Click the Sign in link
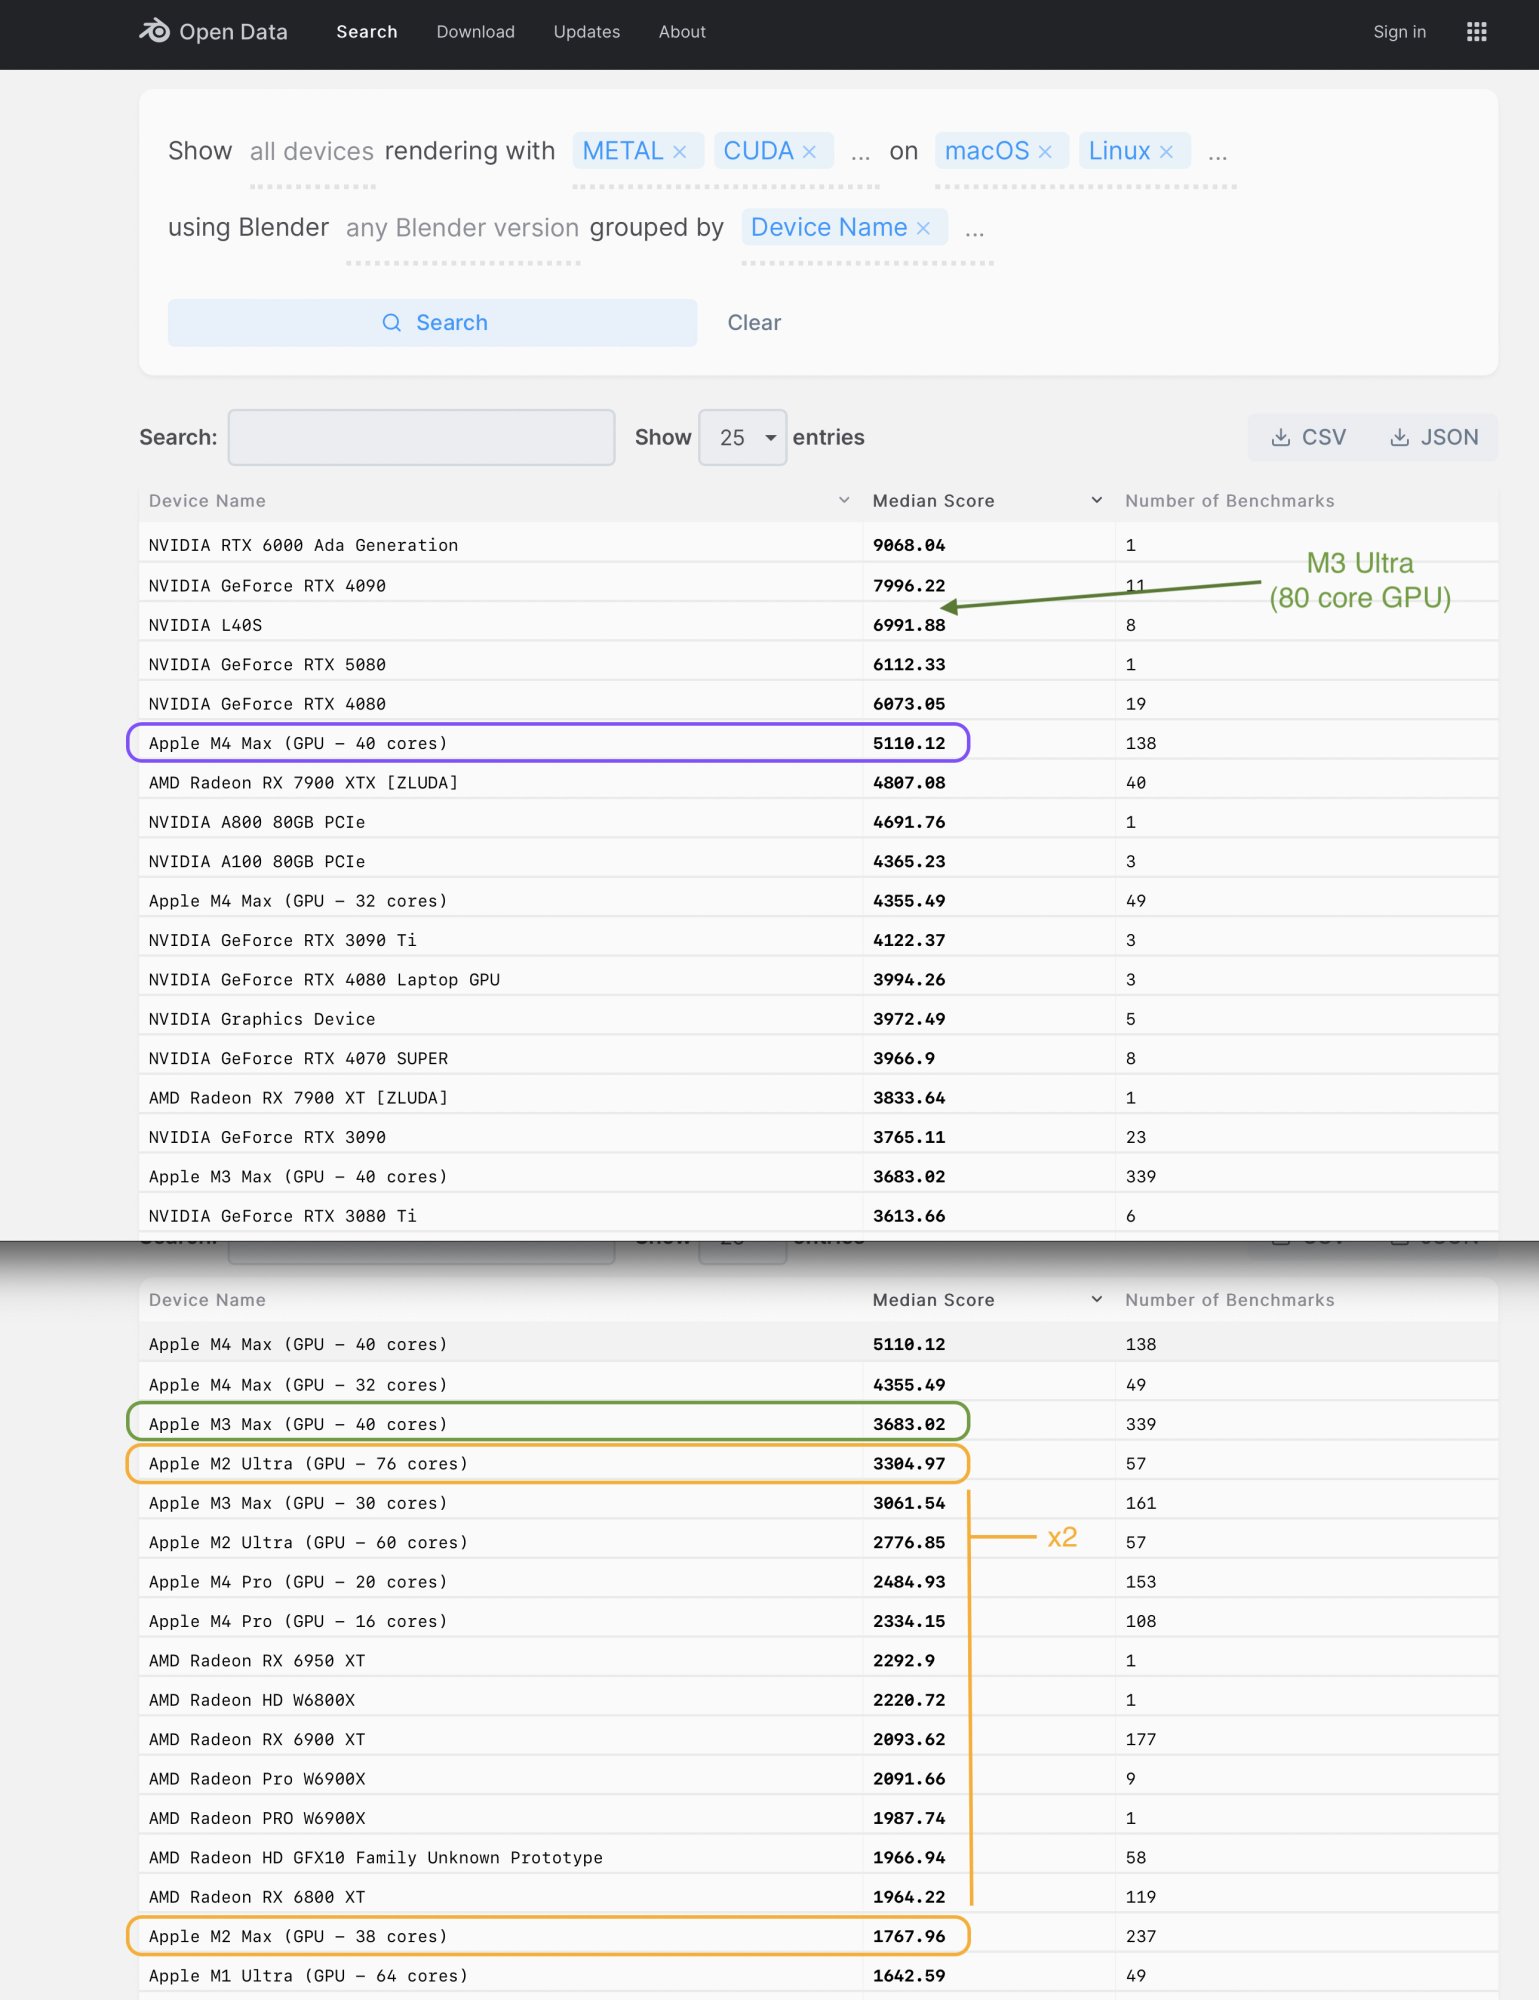The image size is (1539, 2000). click(1399, 32)
